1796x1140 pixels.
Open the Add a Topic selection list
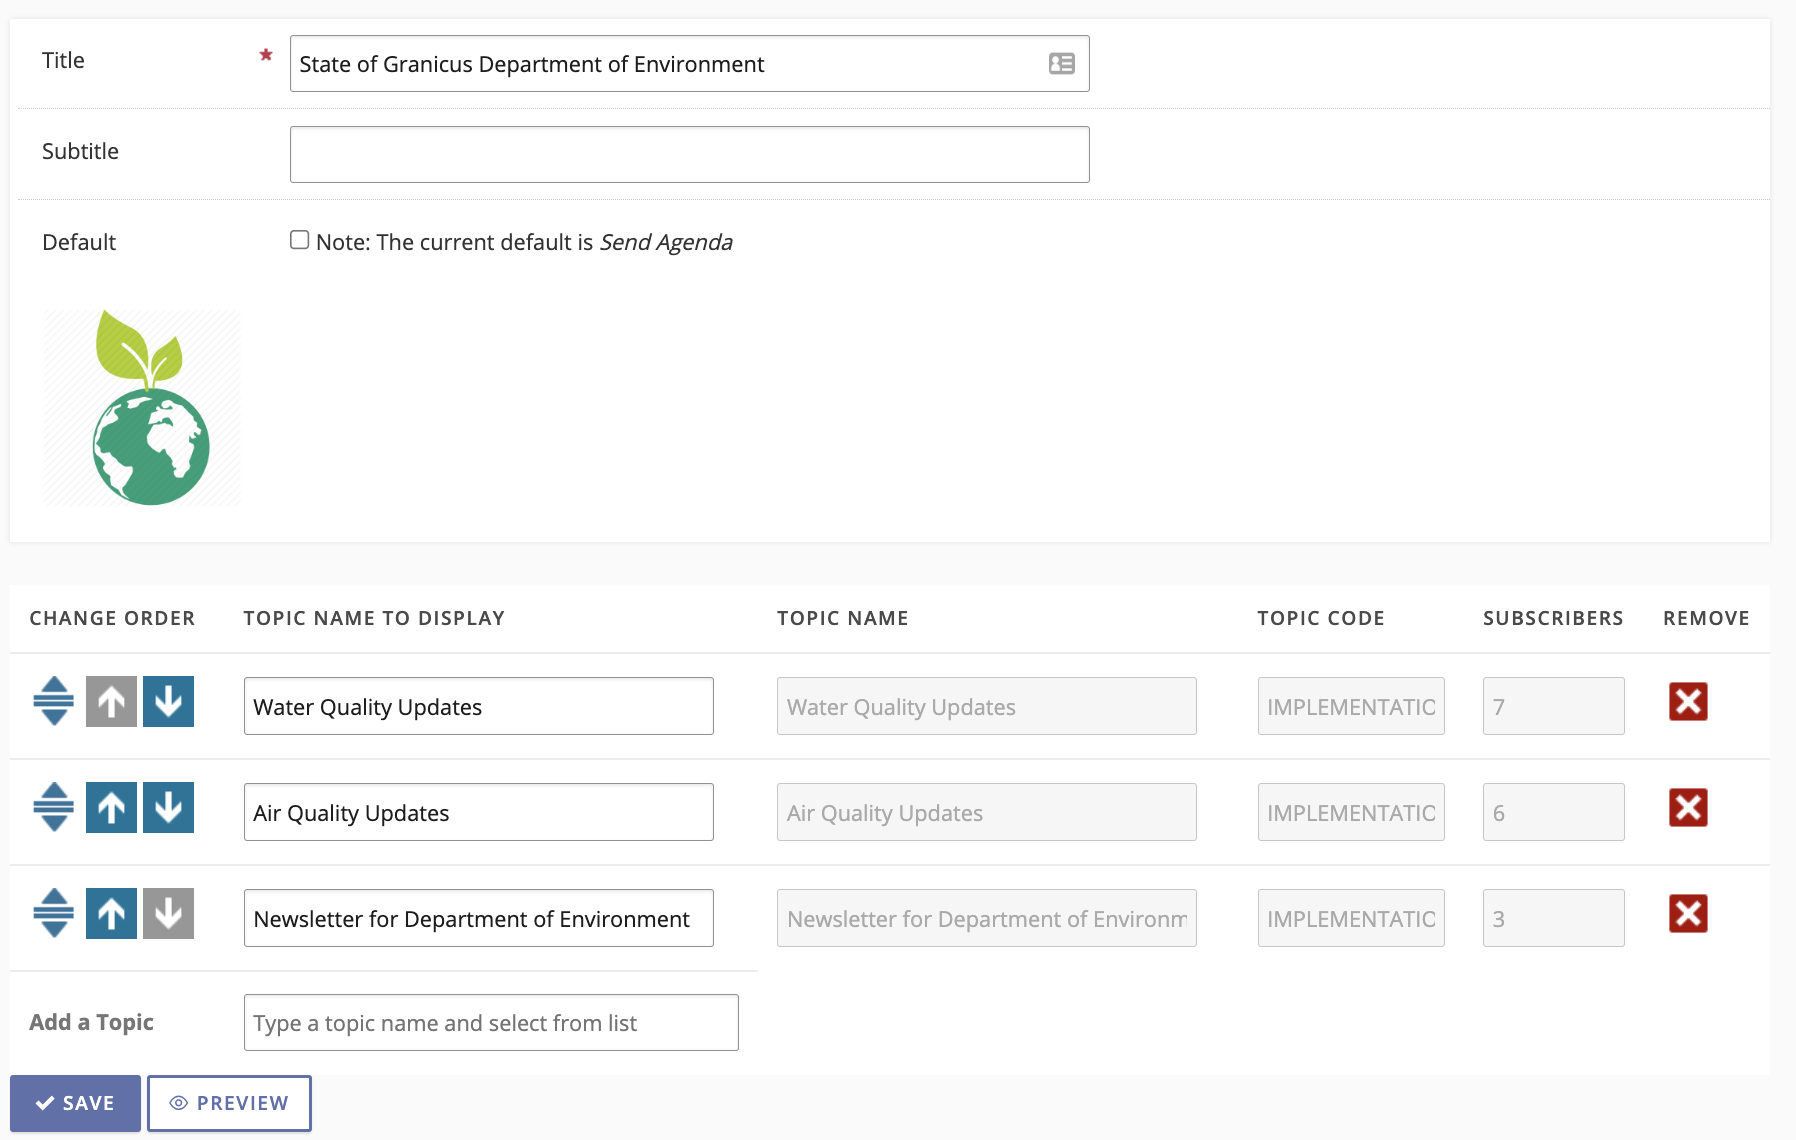[x=490, y=1022]
